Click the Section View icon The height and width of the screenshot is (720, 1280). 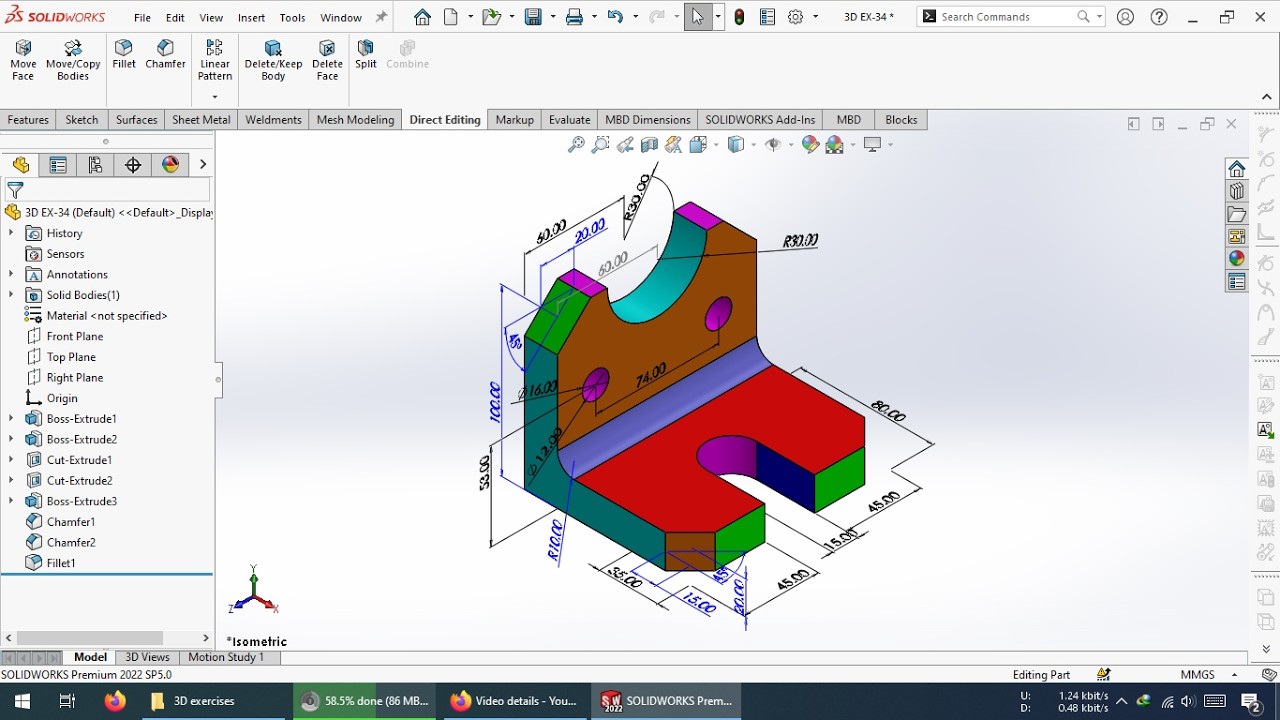coord(649,145)
